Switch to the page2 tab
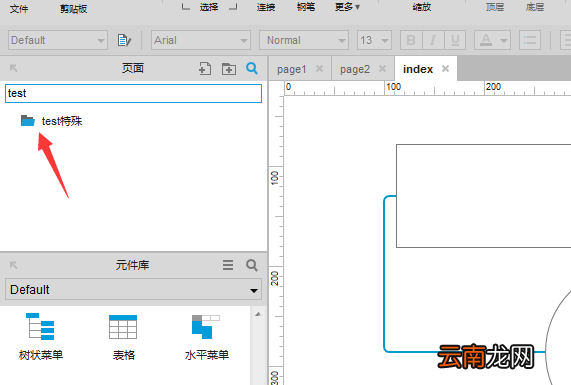Viewport: 571px width, 385px height. pyautogui.click(x=355, y=69)
